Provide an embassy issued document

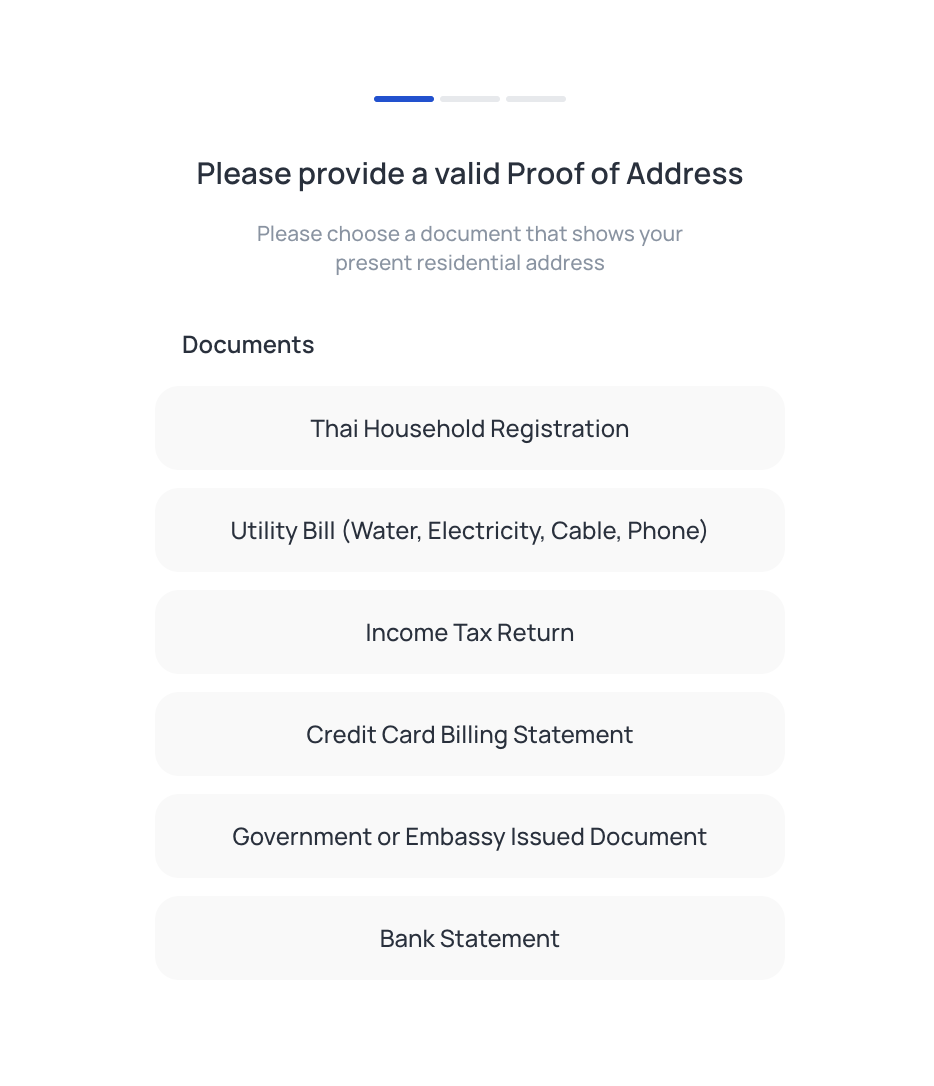469,836
